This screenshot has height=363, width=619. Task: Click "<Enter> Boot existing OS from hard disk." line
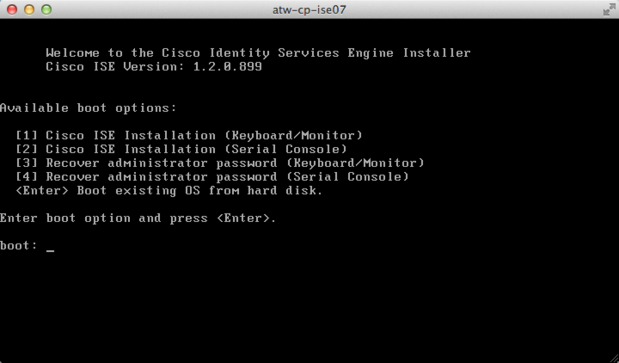[169, 191]
